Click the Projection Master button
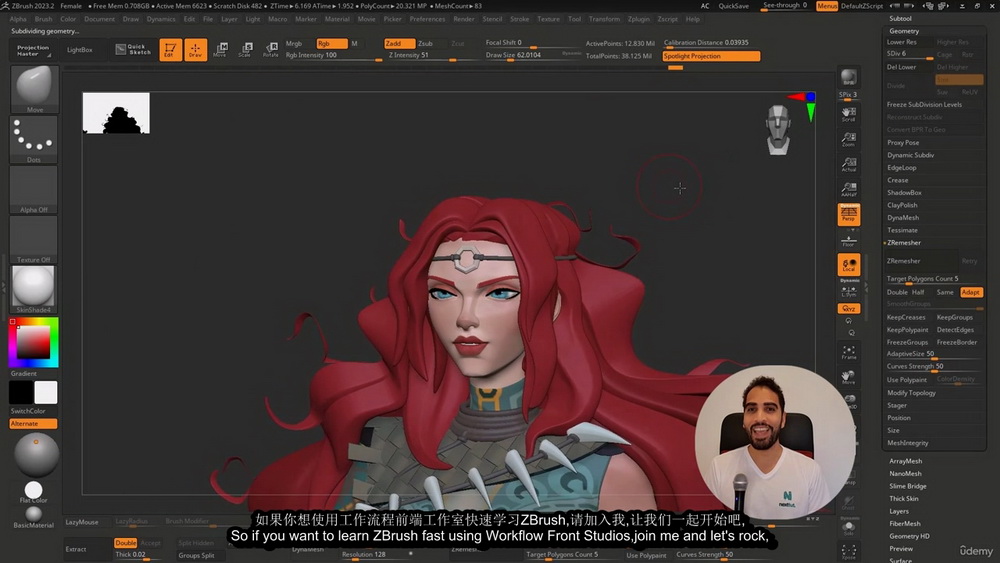Image resolution: width=1000 pixels, height=563 pixels. coord(33,50)
